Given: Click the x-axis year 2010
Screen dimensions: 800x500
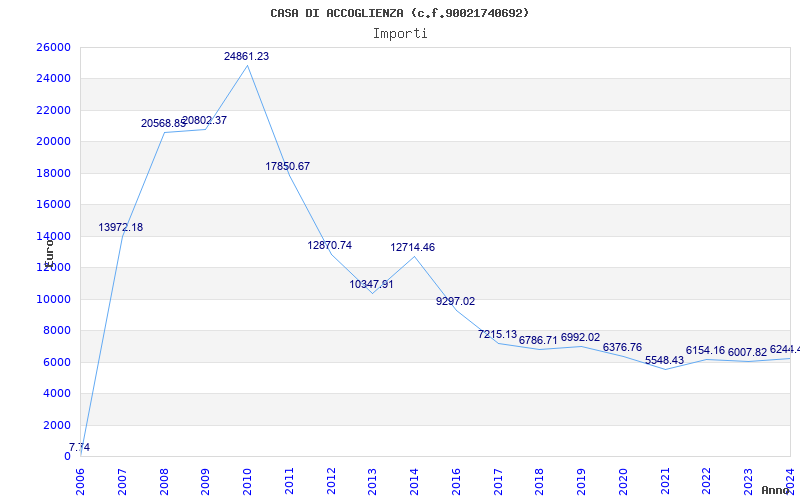Looking at the screenshot, I should 247,482.
